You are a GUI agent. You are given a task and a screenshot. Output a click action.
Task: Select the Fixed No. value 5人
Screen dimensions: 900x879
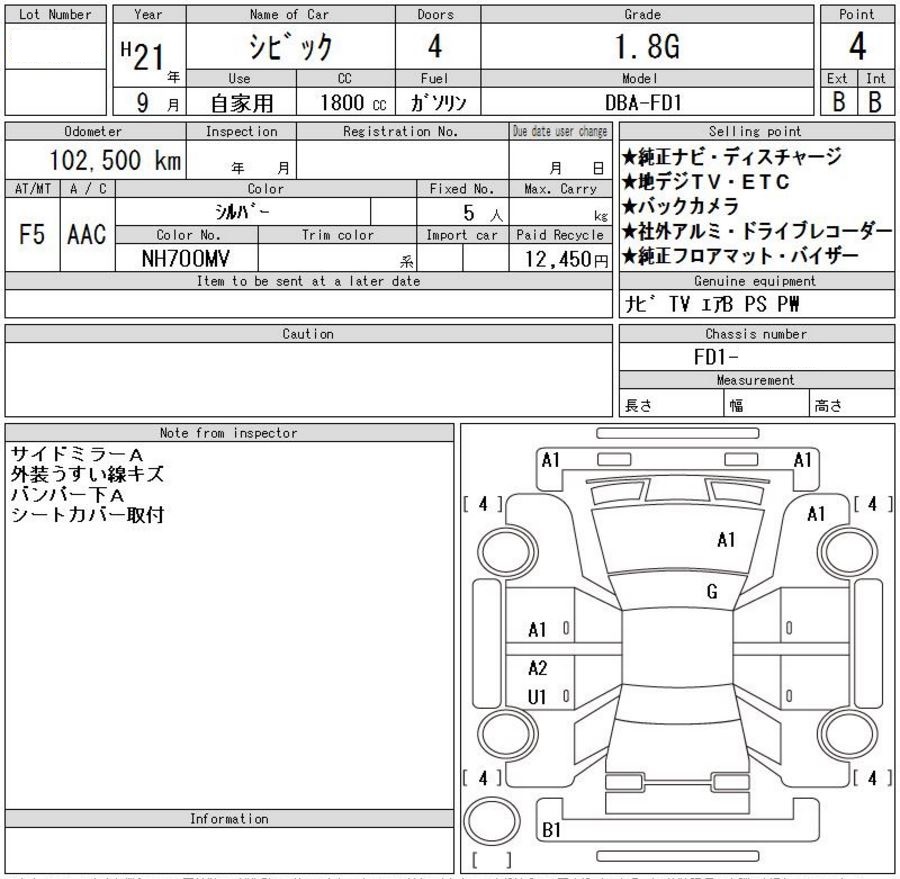(x=483, y=214)
